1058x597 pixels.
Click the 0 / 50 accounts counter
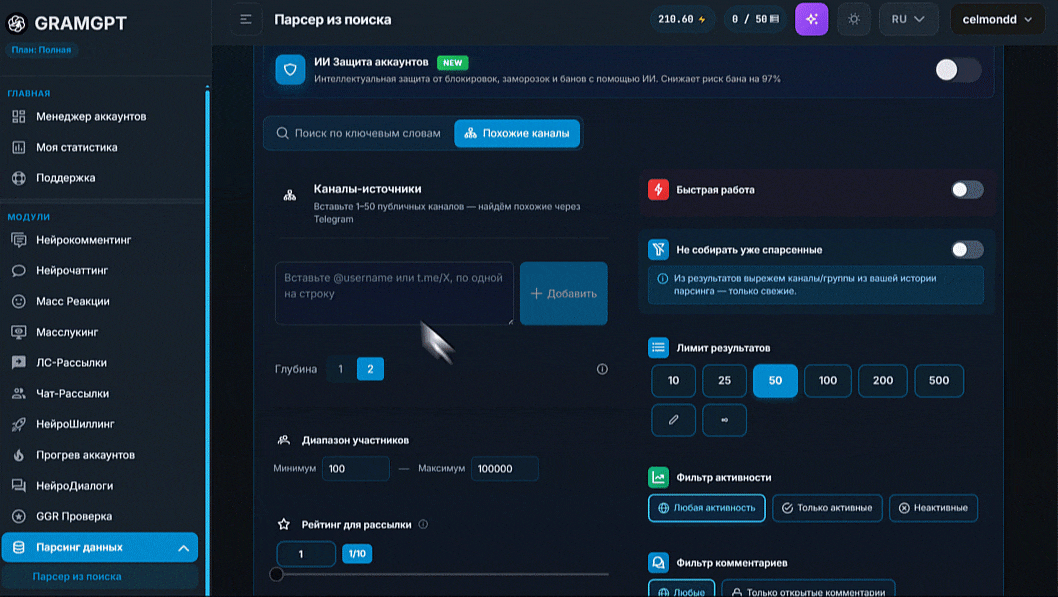point(755,20)
